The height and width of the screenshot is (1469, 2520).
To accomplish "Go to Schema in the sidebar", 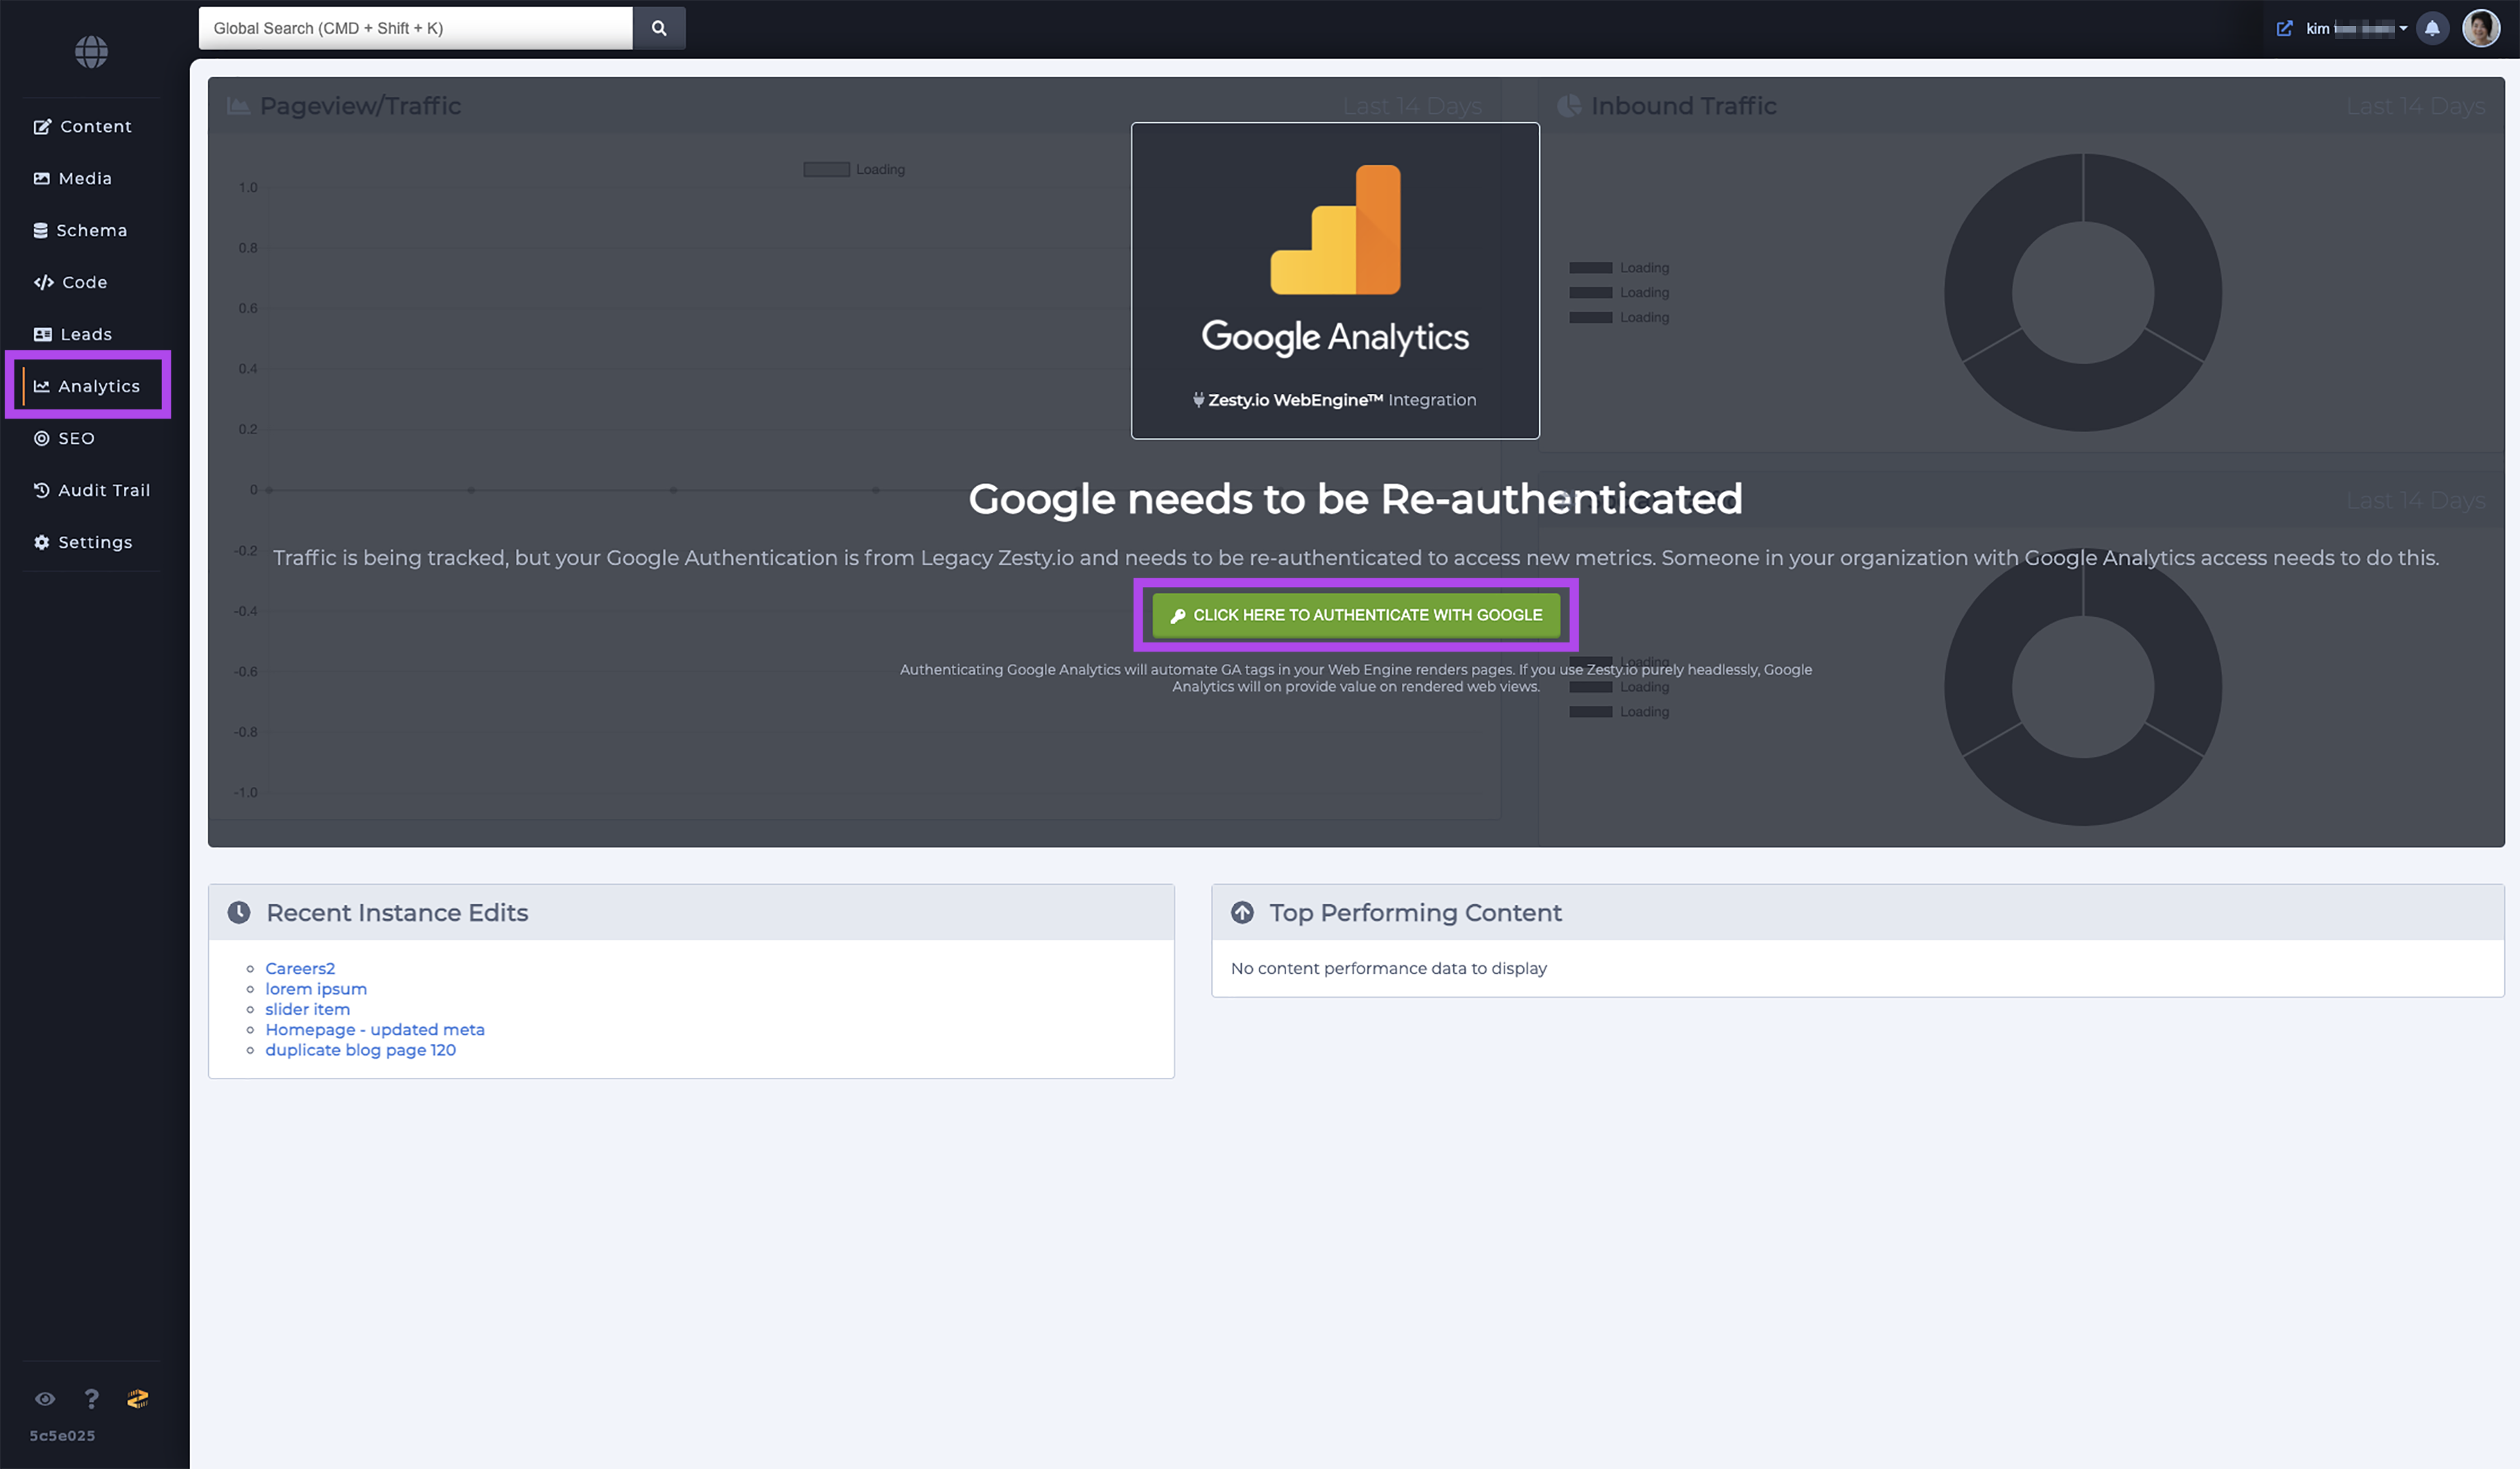I will pos(81,230).
